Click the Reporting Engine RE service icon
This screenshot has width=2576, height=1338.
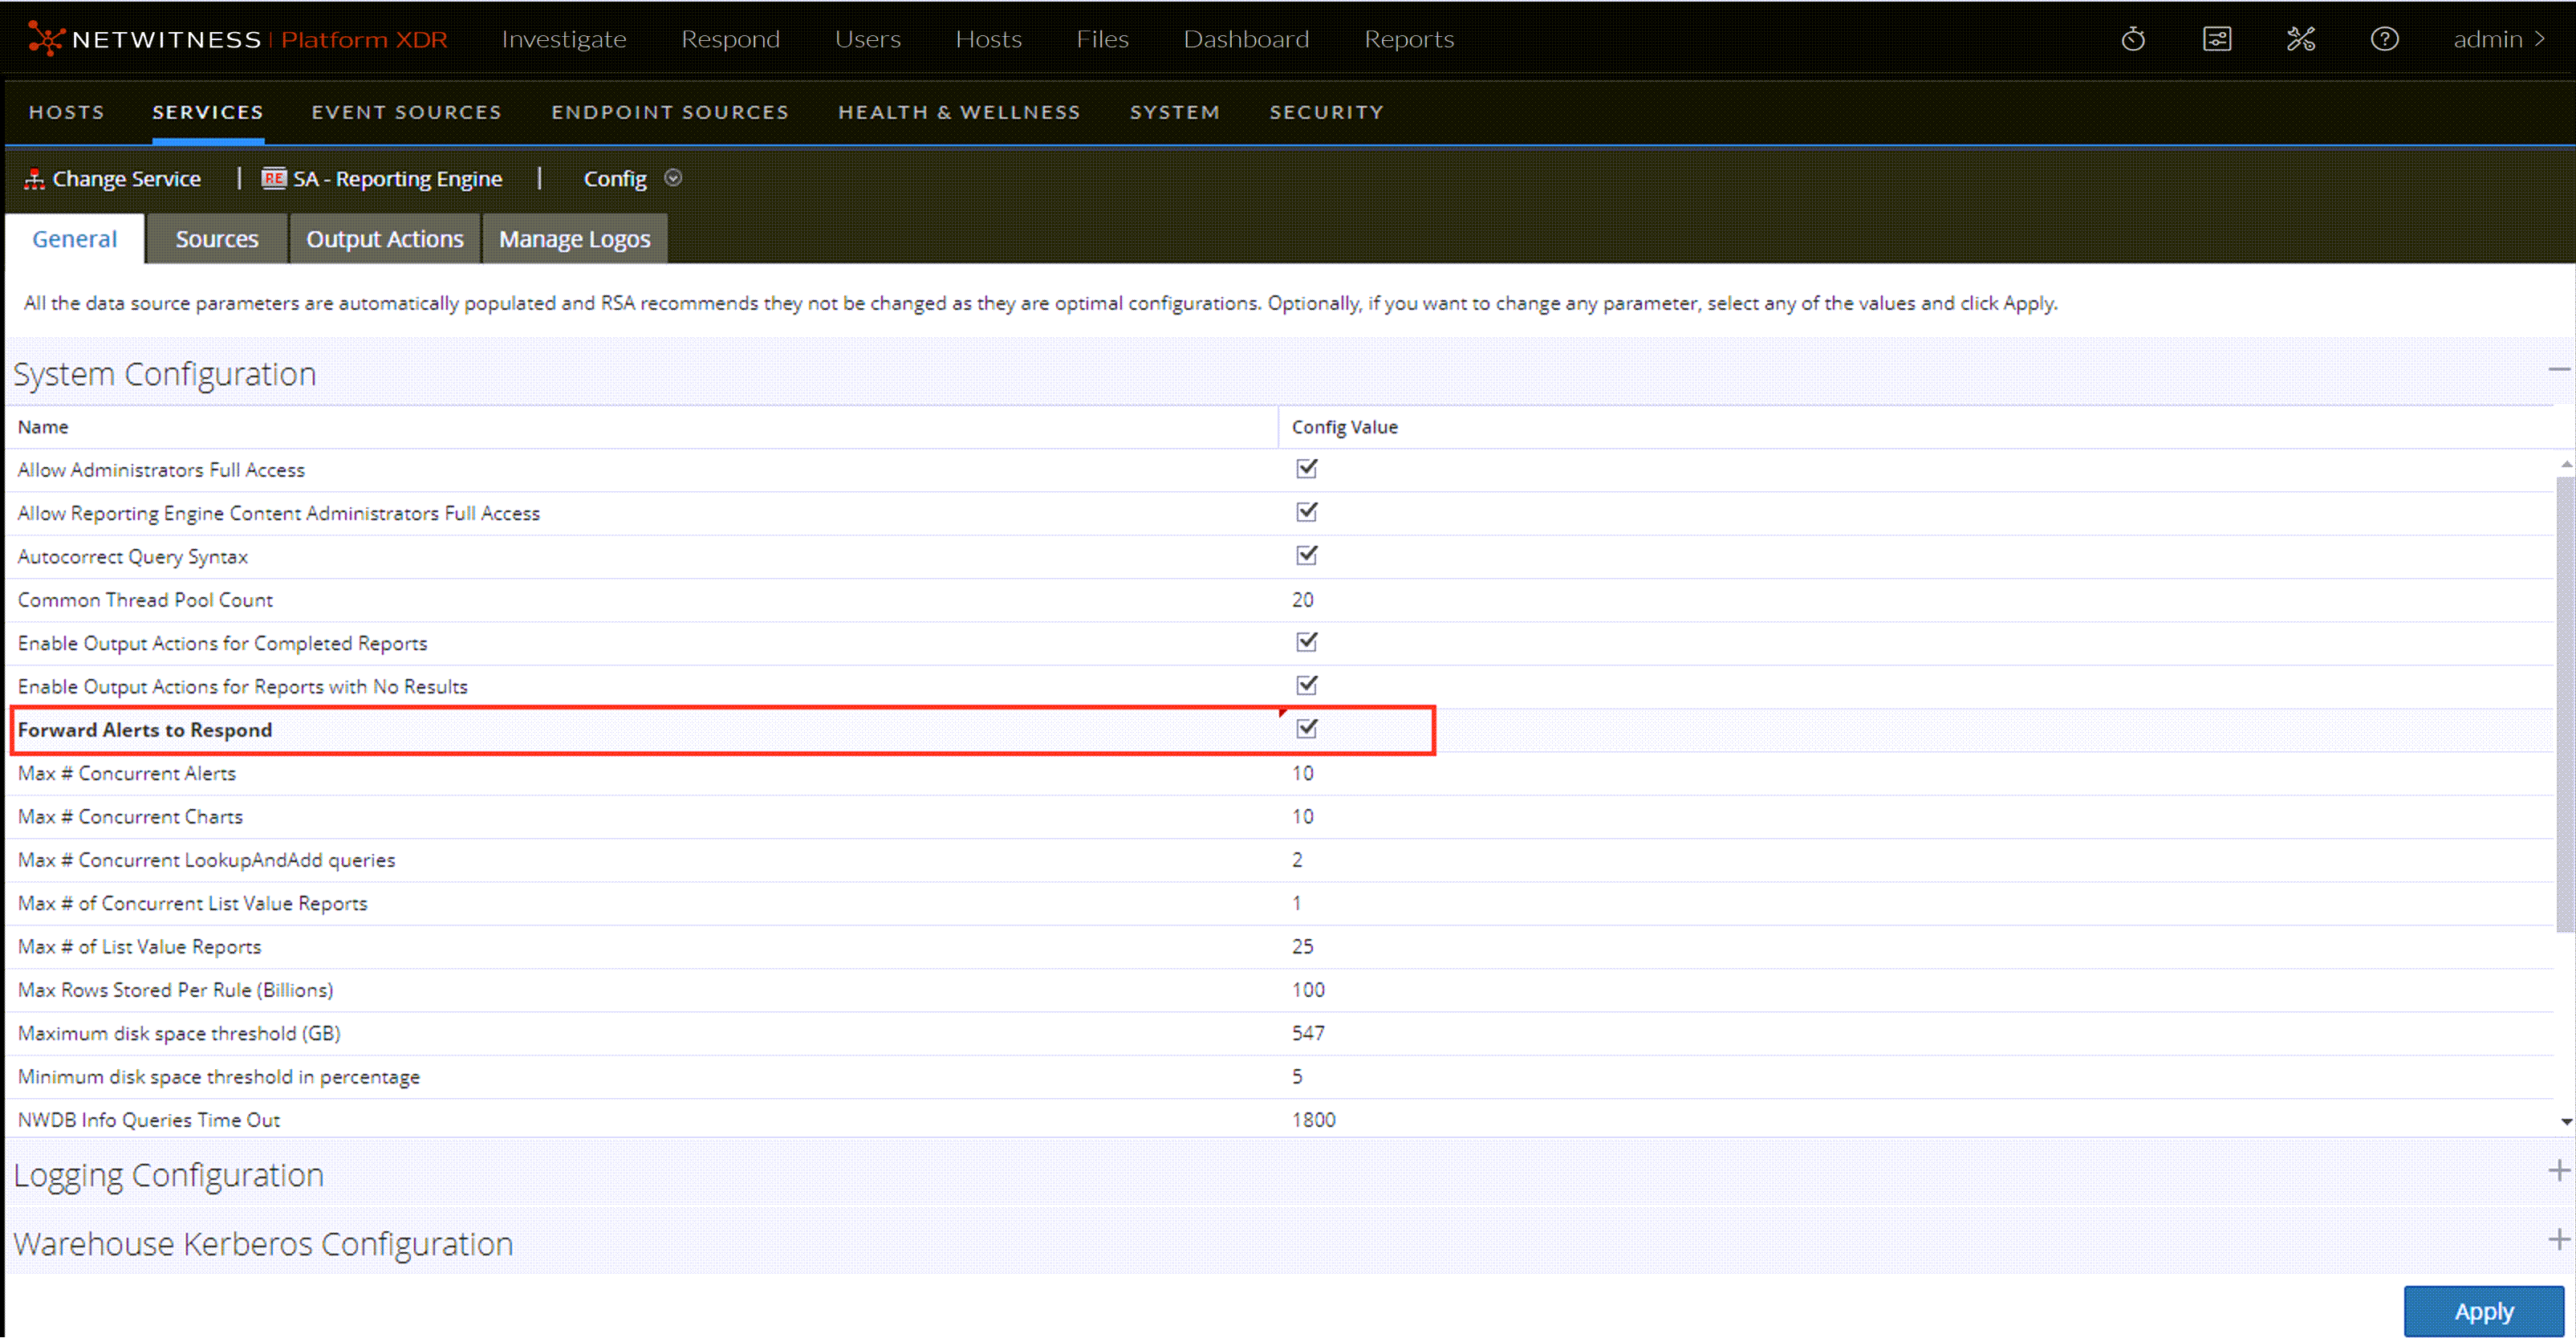[274, 178]
